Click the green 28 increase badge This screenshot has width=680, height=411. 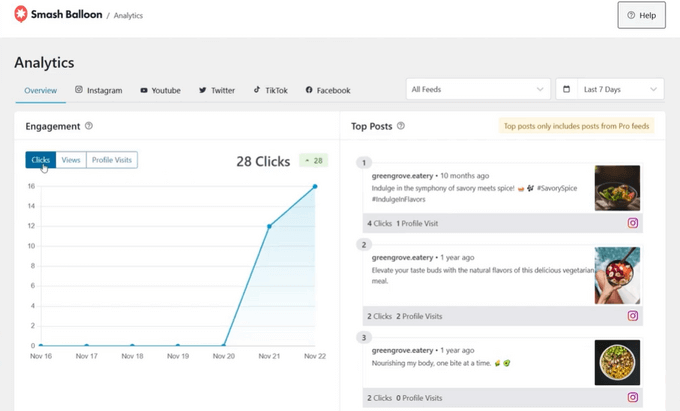point(314,160)
